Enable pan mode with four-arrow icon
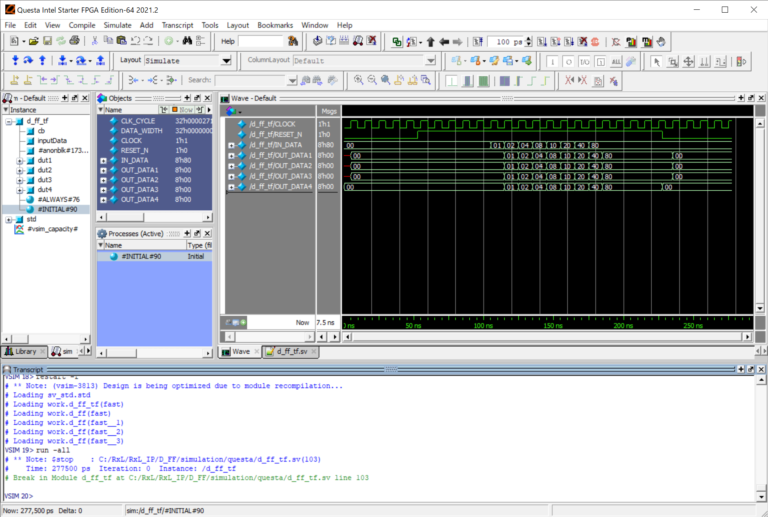The image size is (768, 517). click(689, 61)
